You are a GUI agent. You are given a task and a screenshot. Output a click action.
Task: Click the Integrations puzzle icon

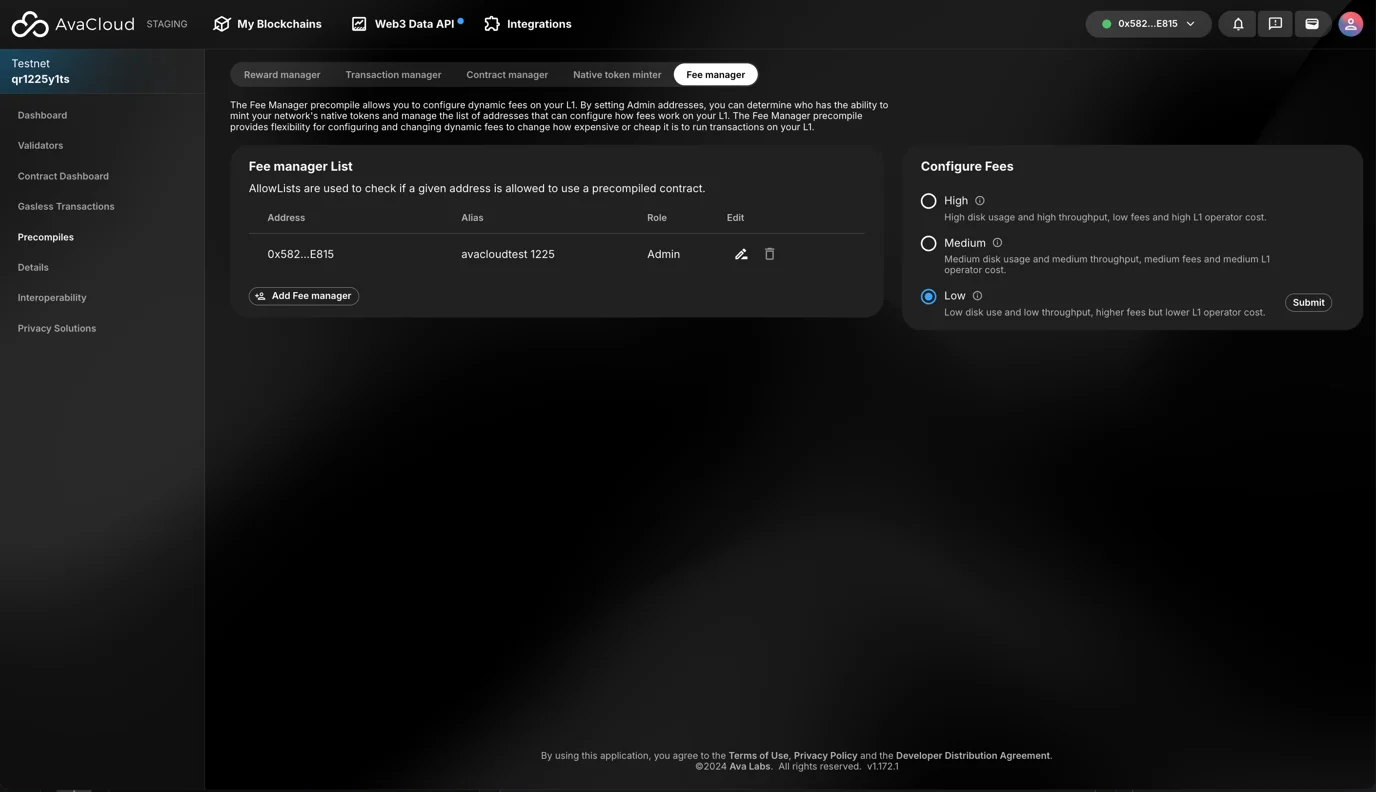[x=492, y=24]
